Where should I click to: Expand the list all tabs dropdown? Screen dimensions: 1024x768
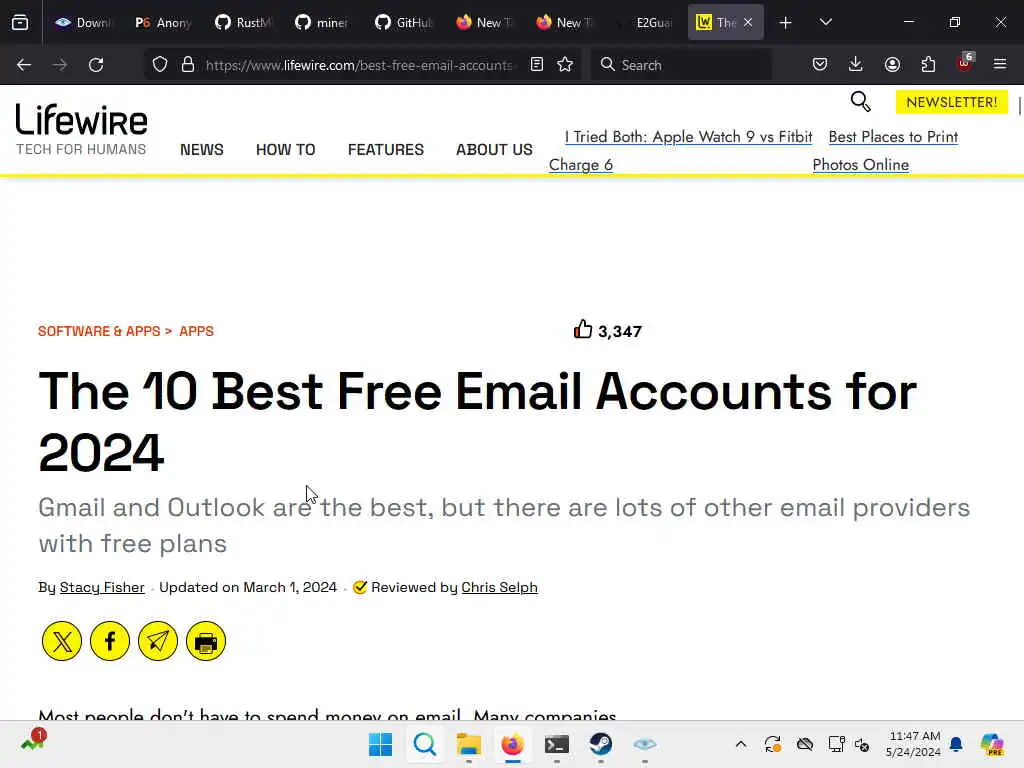pos(826,23)
